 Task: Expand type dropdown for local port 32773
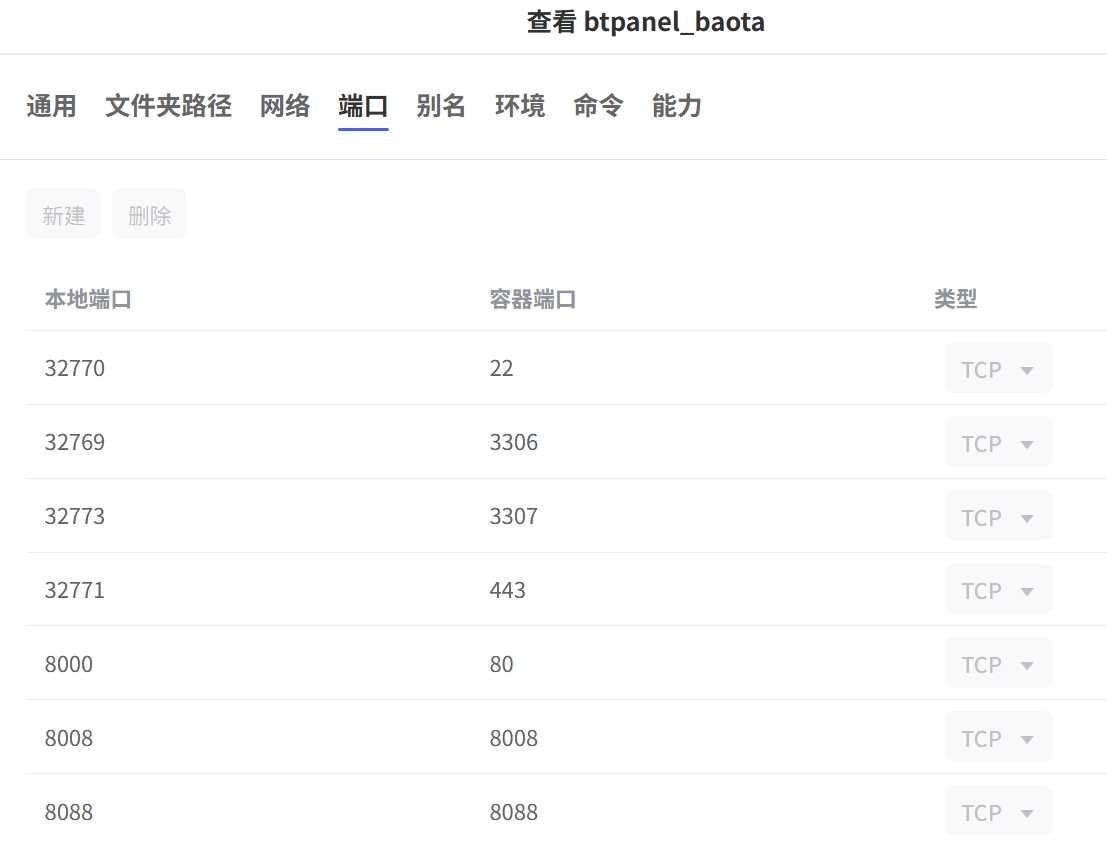[x=998, y=517]
